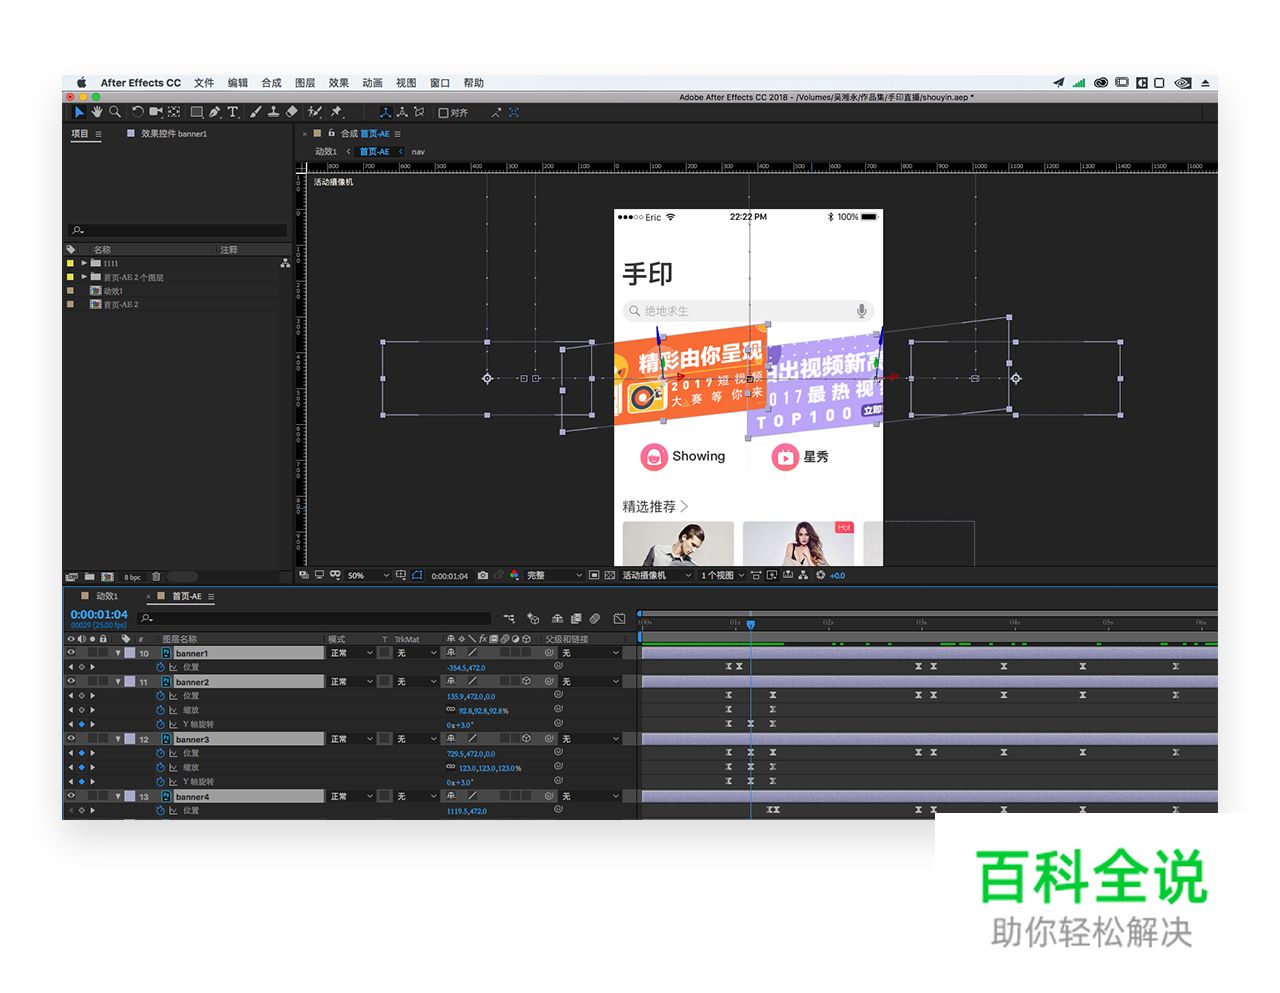Toggle the stopwatch for banner2 缩放
Viewport: 1280px width, 993px height.
click(x=160, y=710)
